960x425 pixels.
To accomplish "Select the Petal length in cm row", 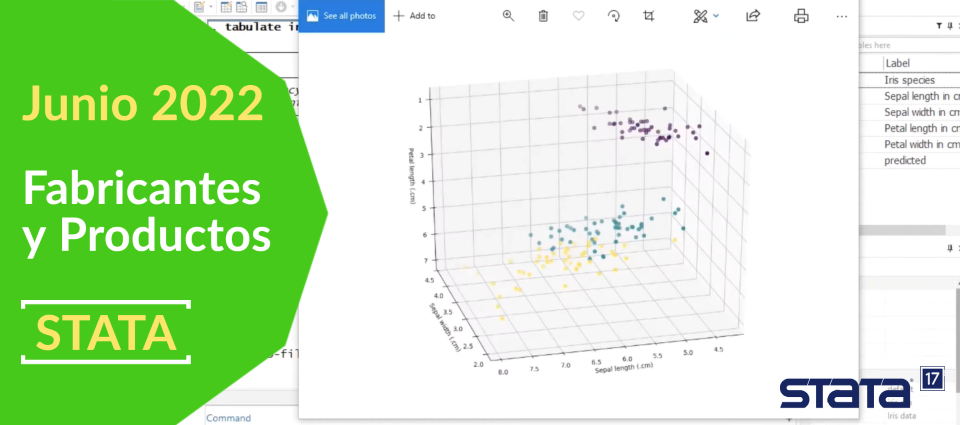I will pos(910,128).
